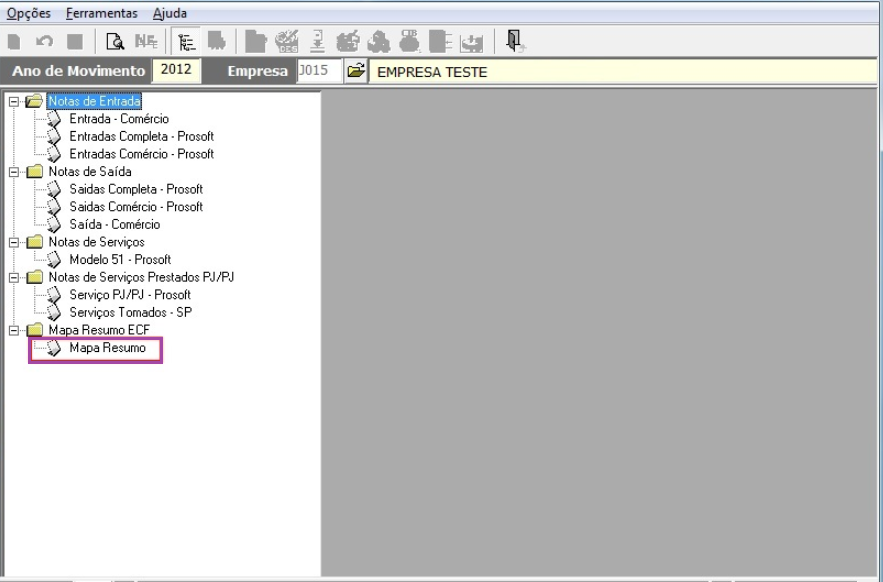Click the Ano de Movimento field
883x582 pixels.
[176, 71]
